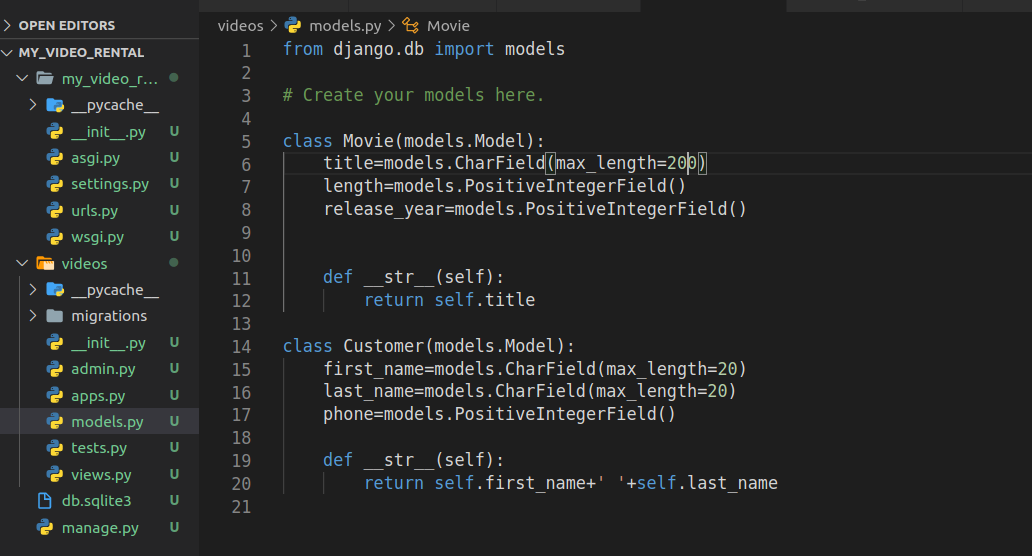Click modified dot next to videos folder
The width and height of the screenshot is (1032, 556).
174,263
